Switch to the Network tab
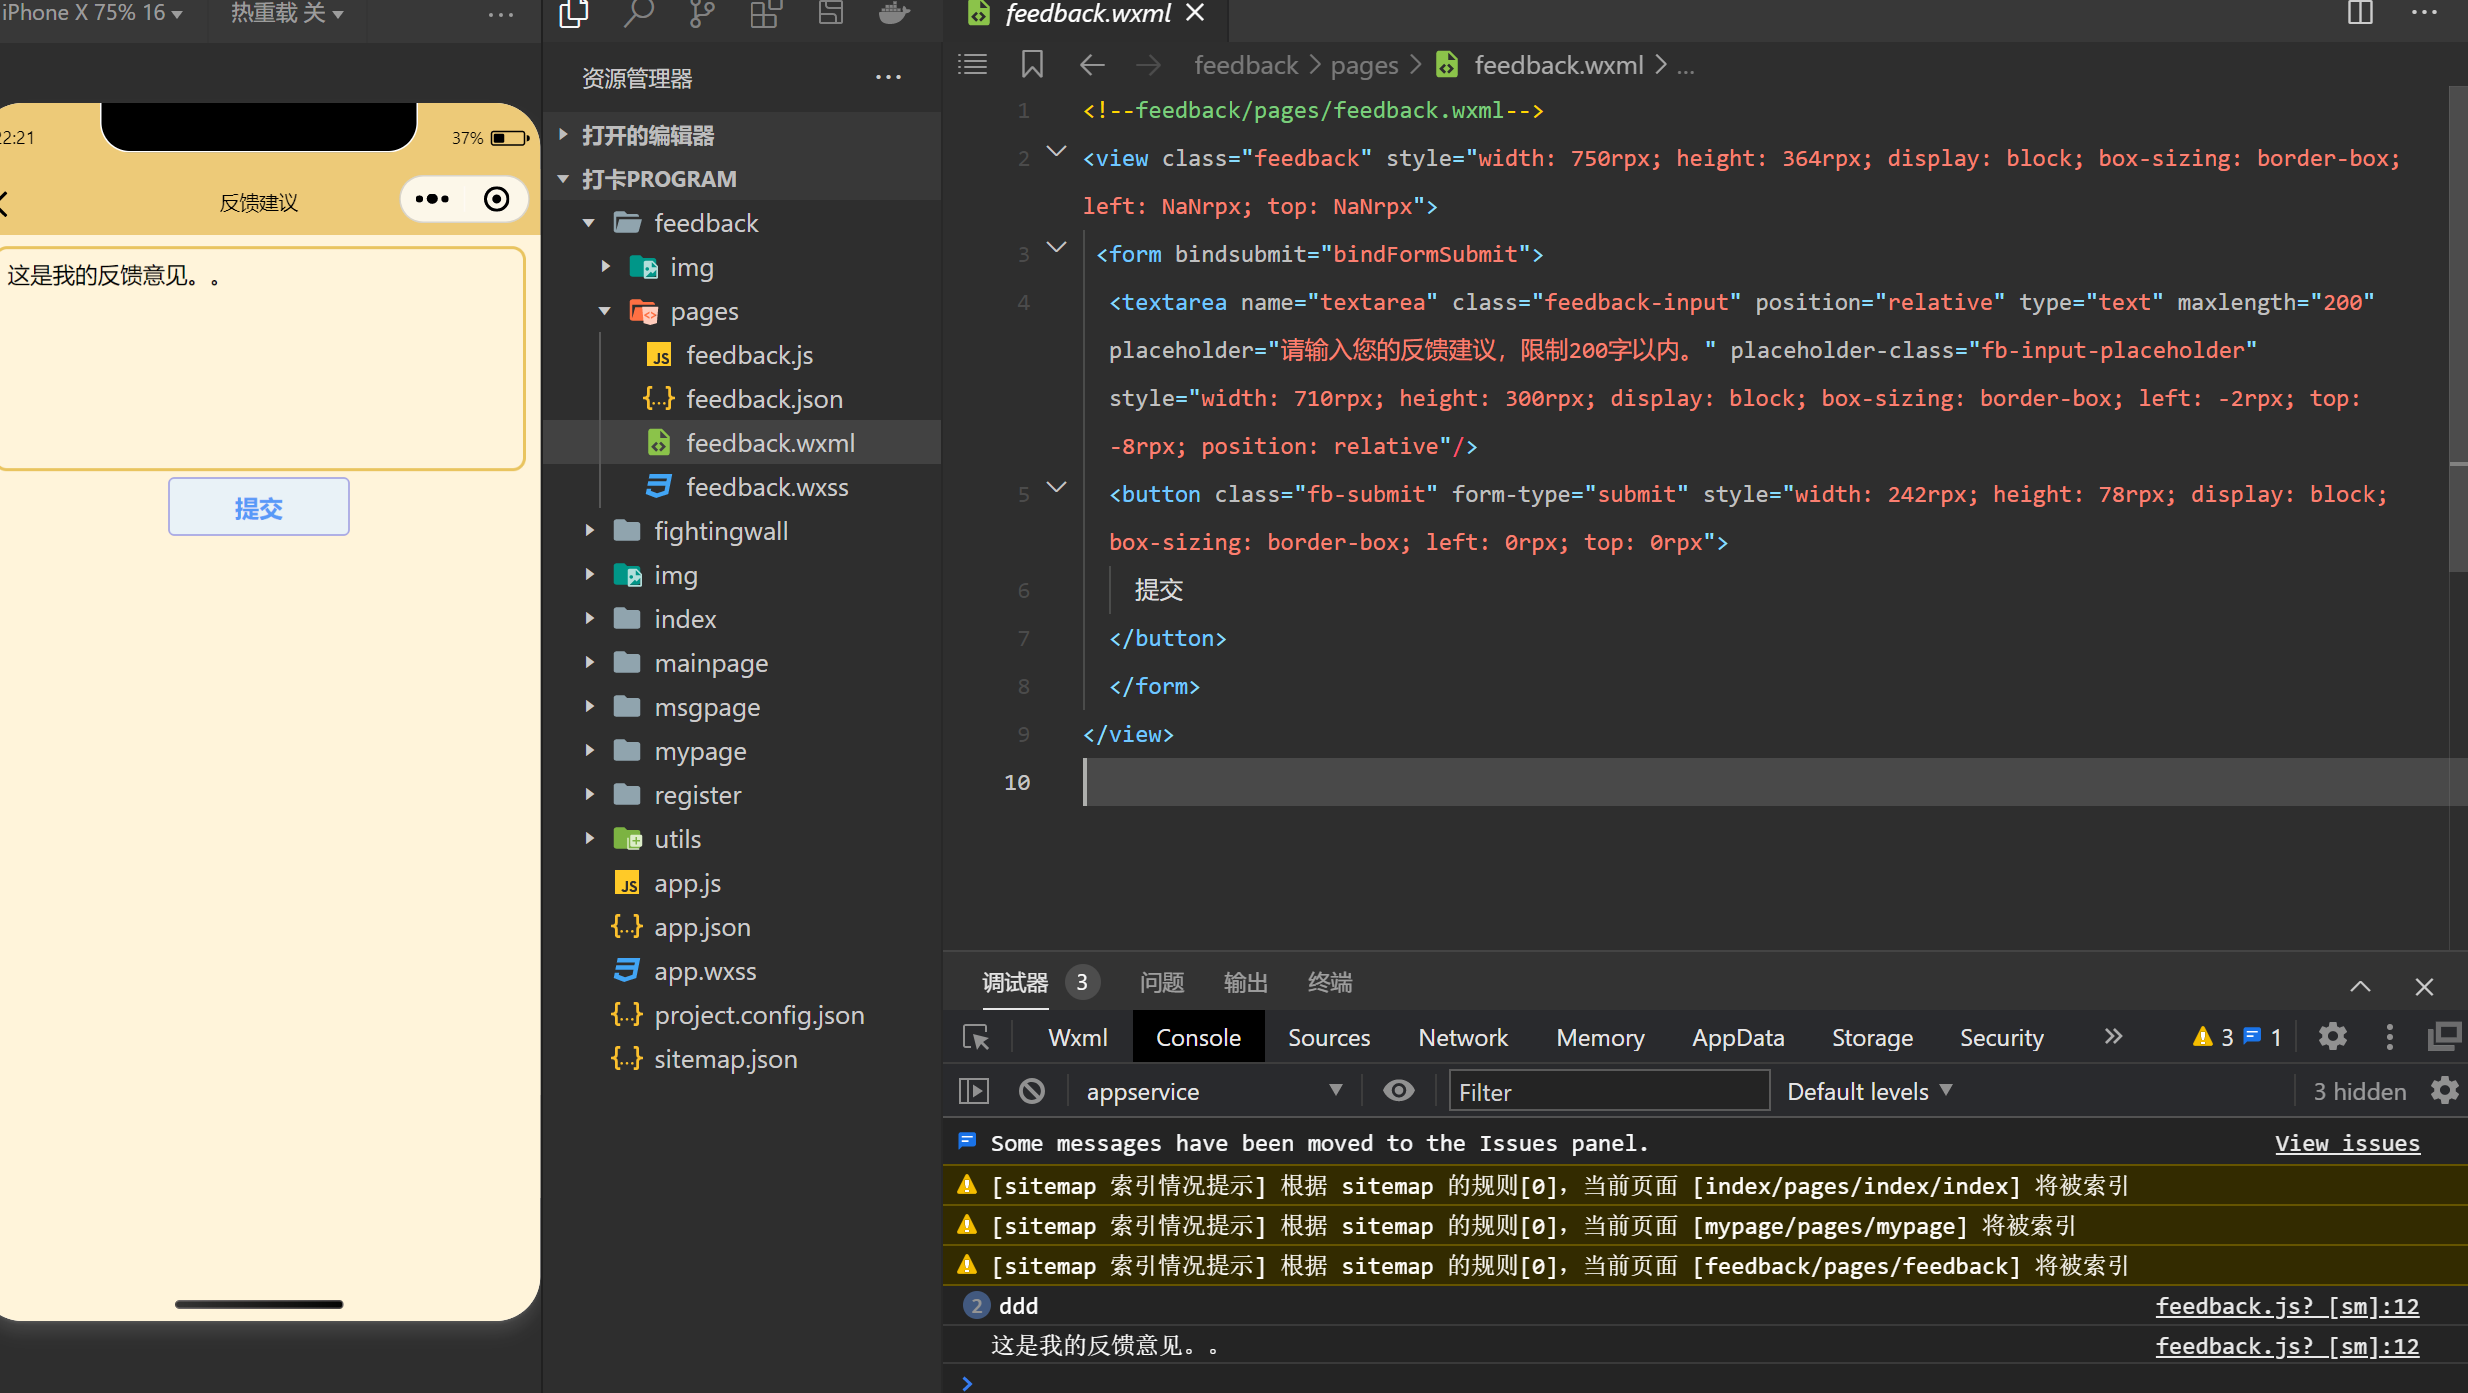 coord(1462,1037)
